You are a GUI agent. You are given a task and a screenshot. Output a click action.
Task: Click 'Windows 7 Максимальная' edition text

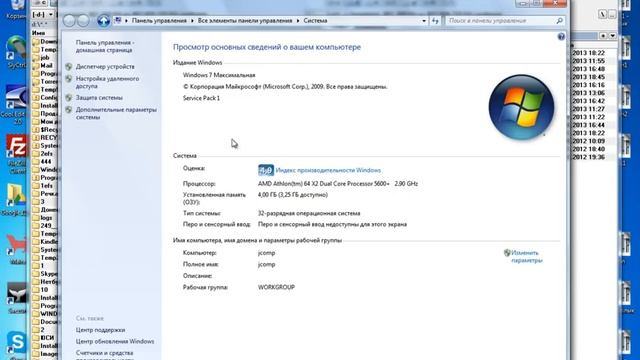point(219,75)
